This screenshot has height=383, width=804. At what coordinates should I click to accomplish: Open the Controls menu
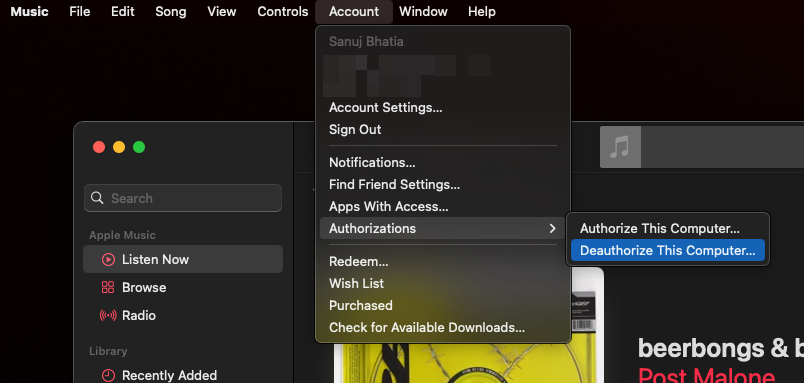[283, 11]
